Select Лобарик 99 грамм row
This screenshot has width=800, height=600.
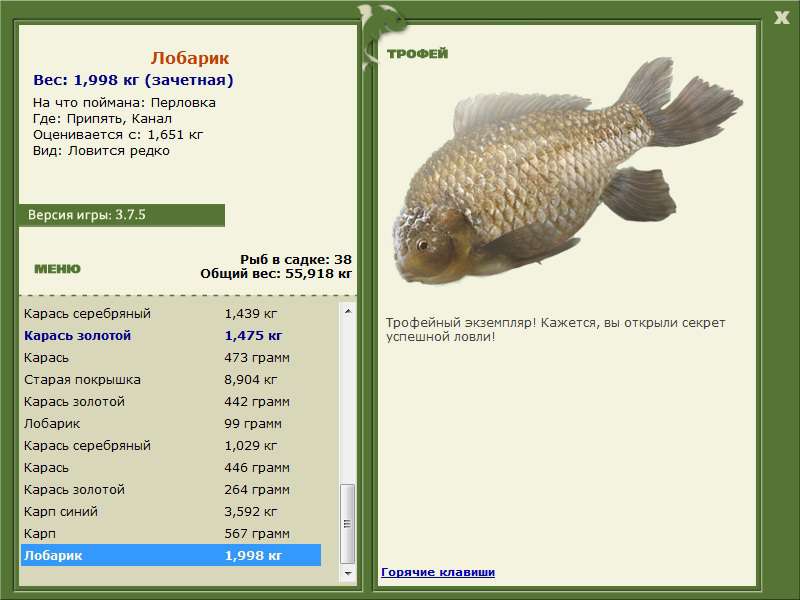point(171,423)
